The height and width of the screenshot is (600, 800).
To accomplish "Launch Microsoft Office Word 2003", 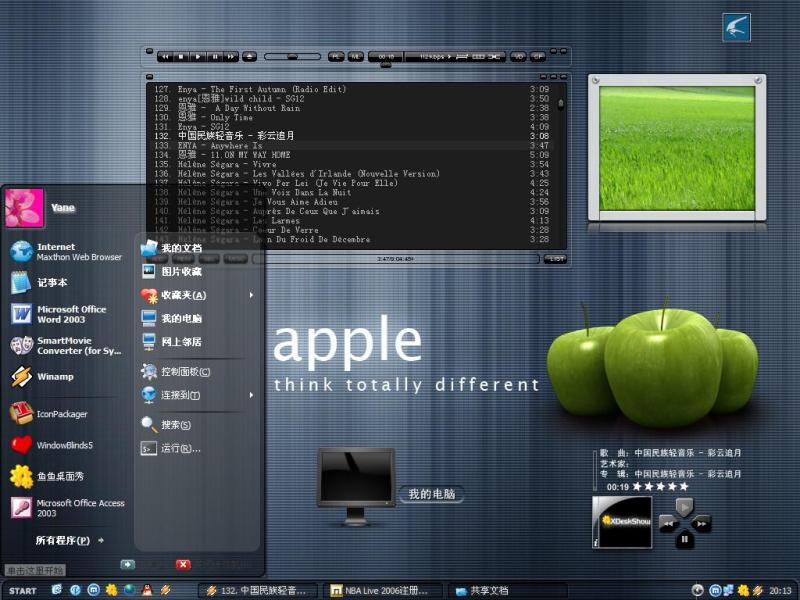I will coord(70,314).
